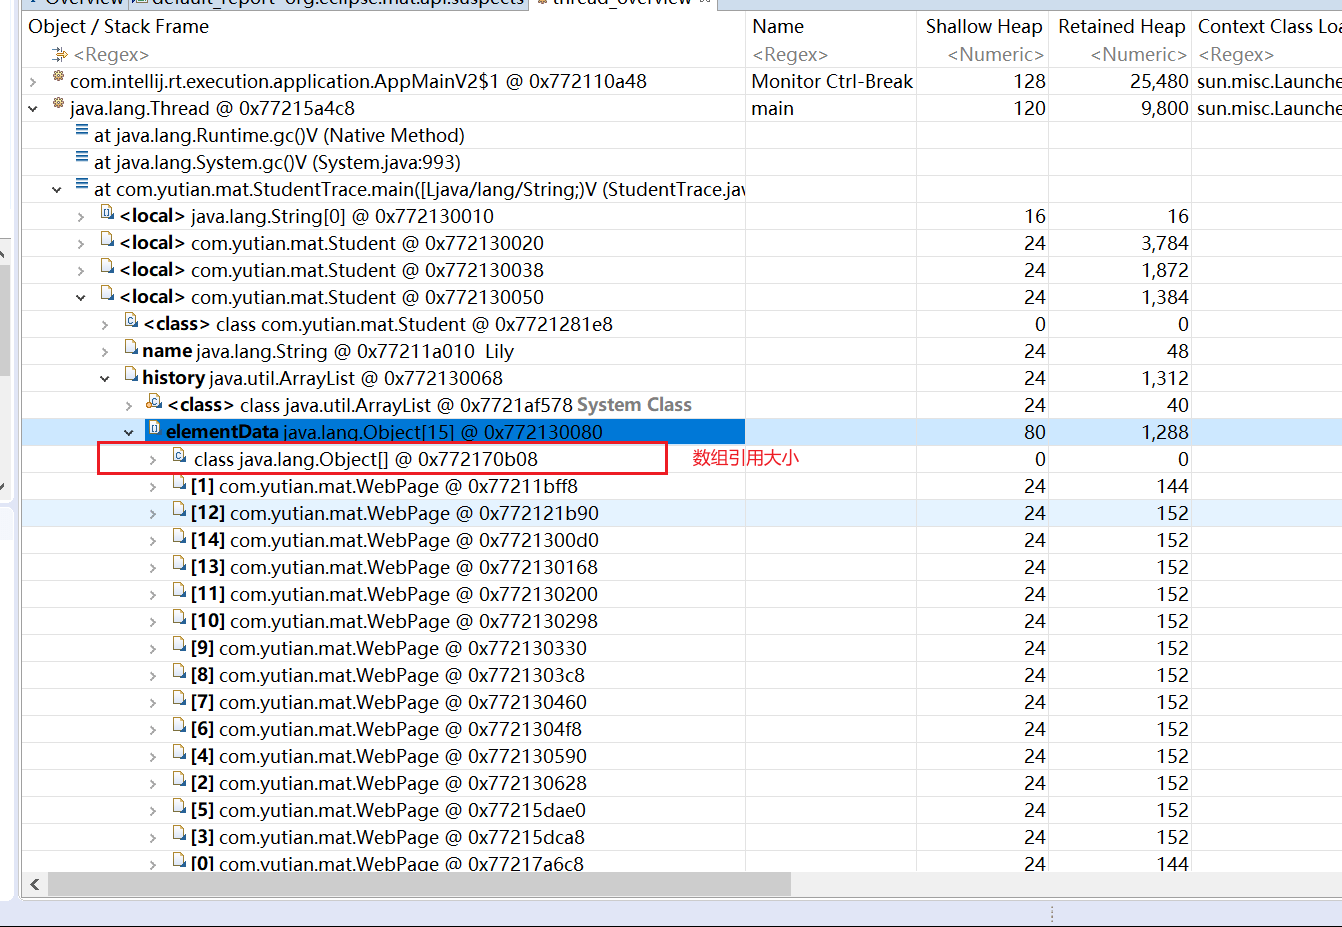Click the array icon of java.lang.String[0] local
This screenshot has width=1342, height=927.
[x=107, y=213]
